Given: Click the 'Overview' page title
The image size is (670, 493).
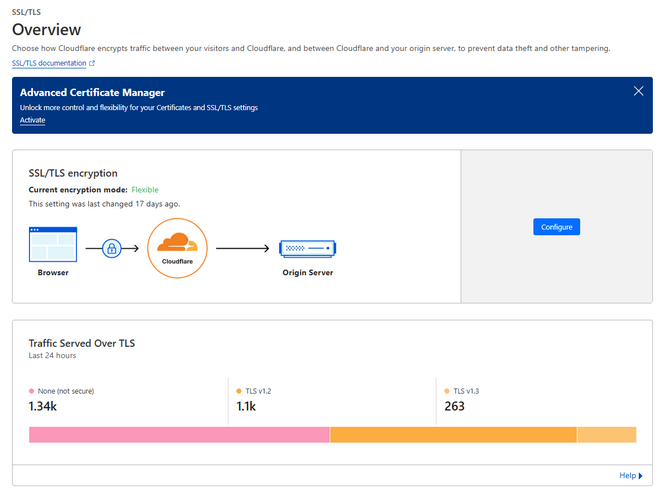Looking at the screenshot, I should (x=46, y=29).
